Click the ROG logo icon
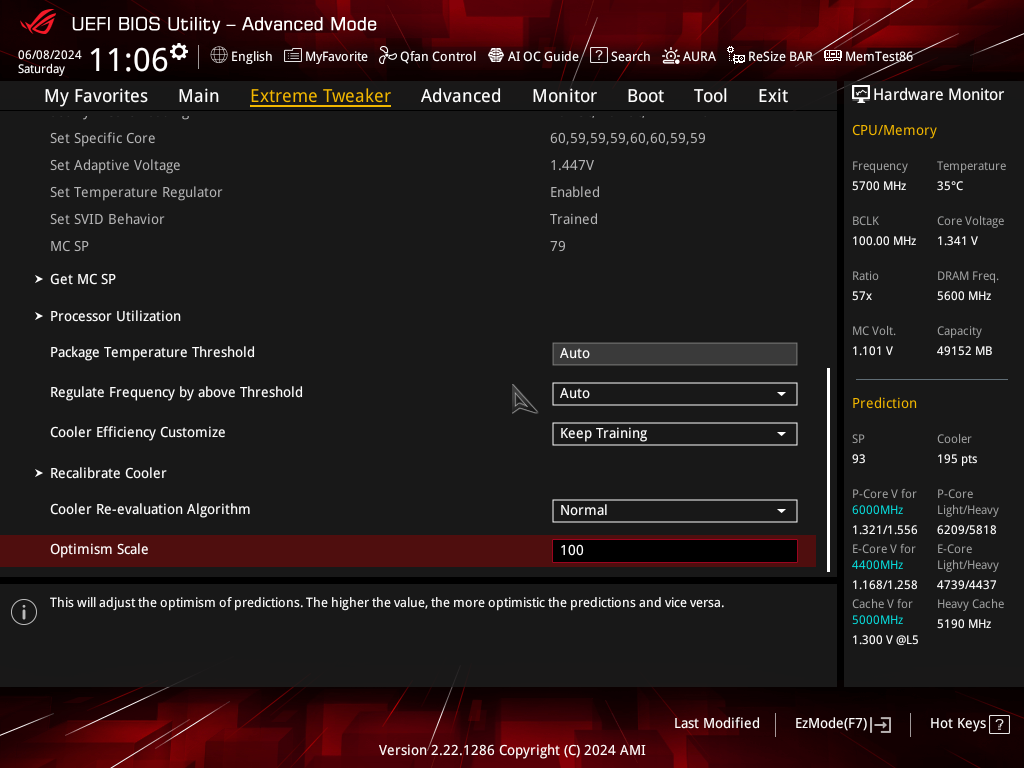This screenshot has height=768, width=1024. [38, 23]
